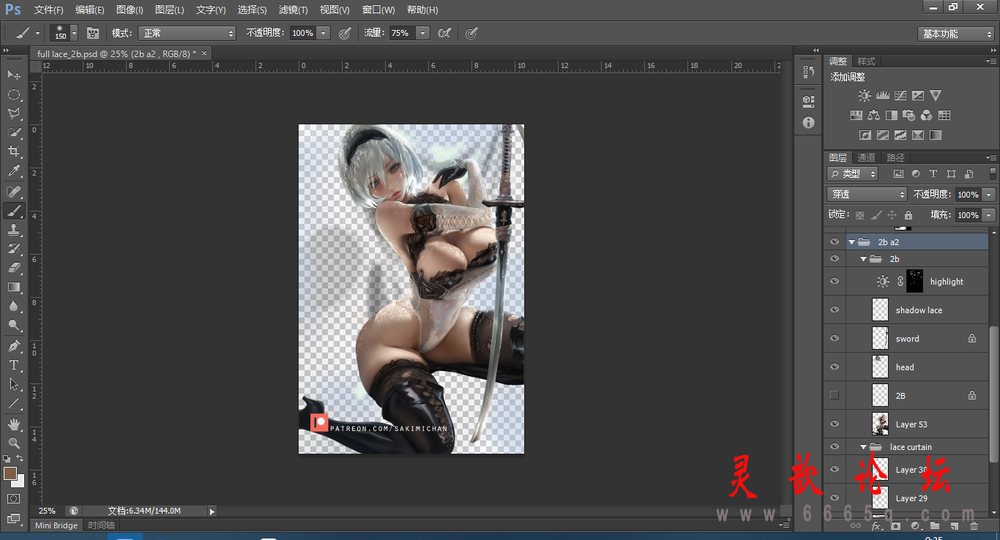The image size is (1000, 540).
Task: Select the Polygonal Lasso tool
Action: point(13,113)
